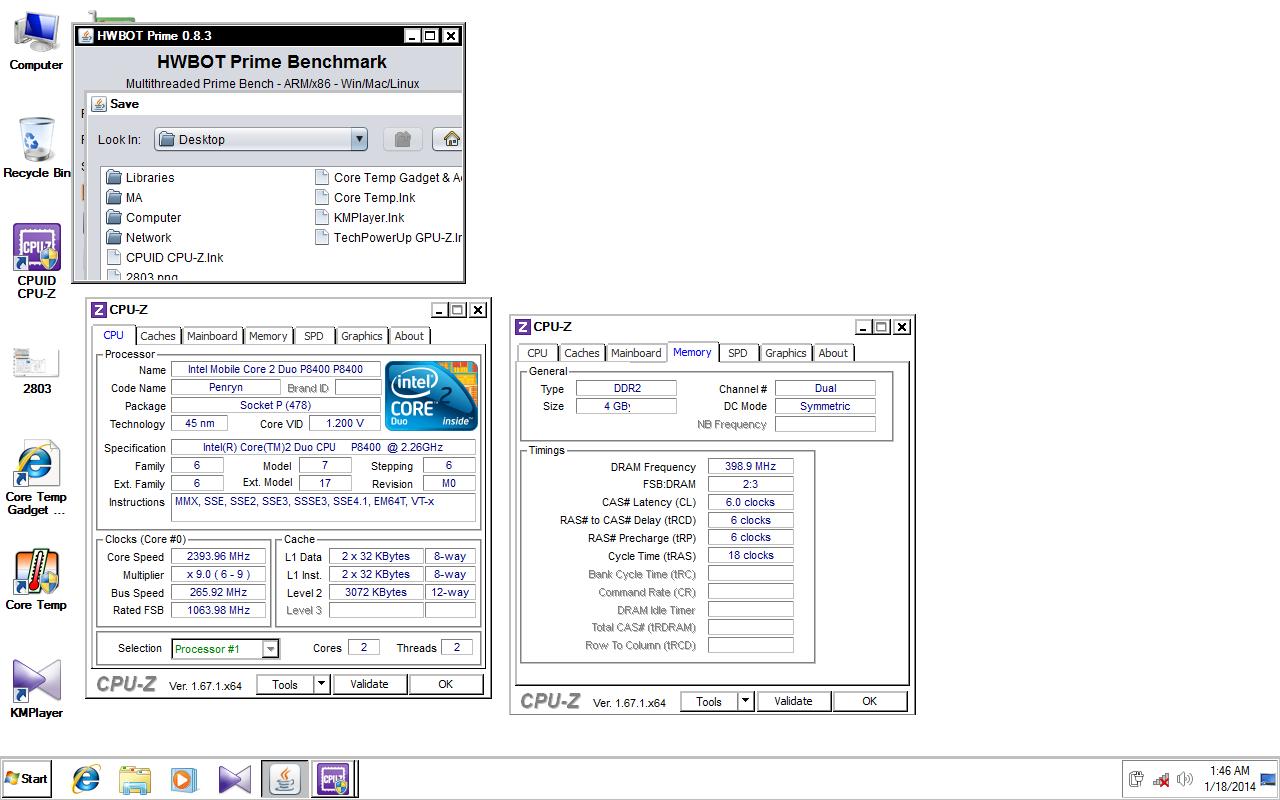1280x800 pixels.
Task: Switch to the Java HWBOT Prime taskbar item
Action: click(285, 779)
